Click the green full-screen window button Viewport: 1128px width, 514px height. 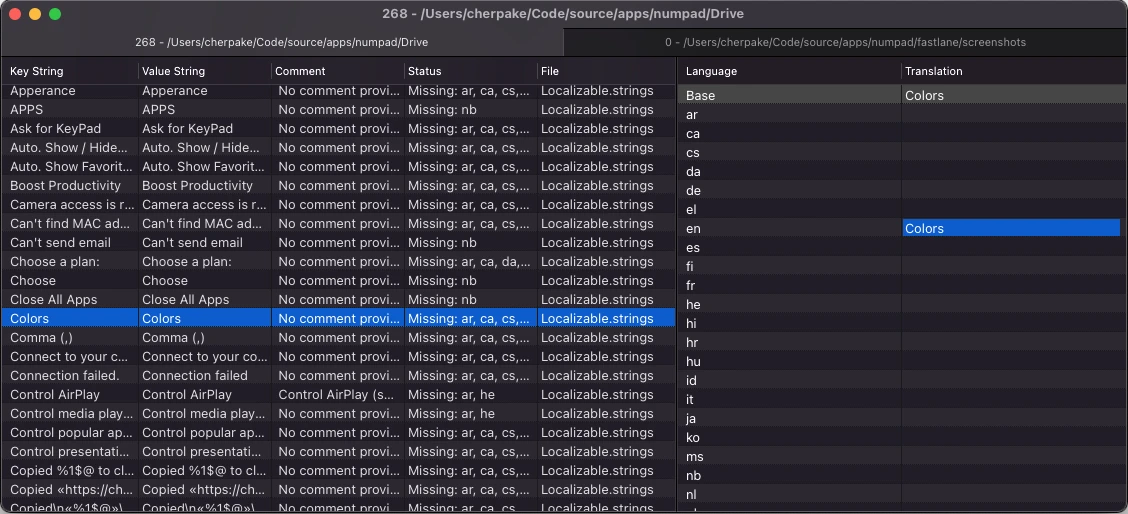pos(55,14)
